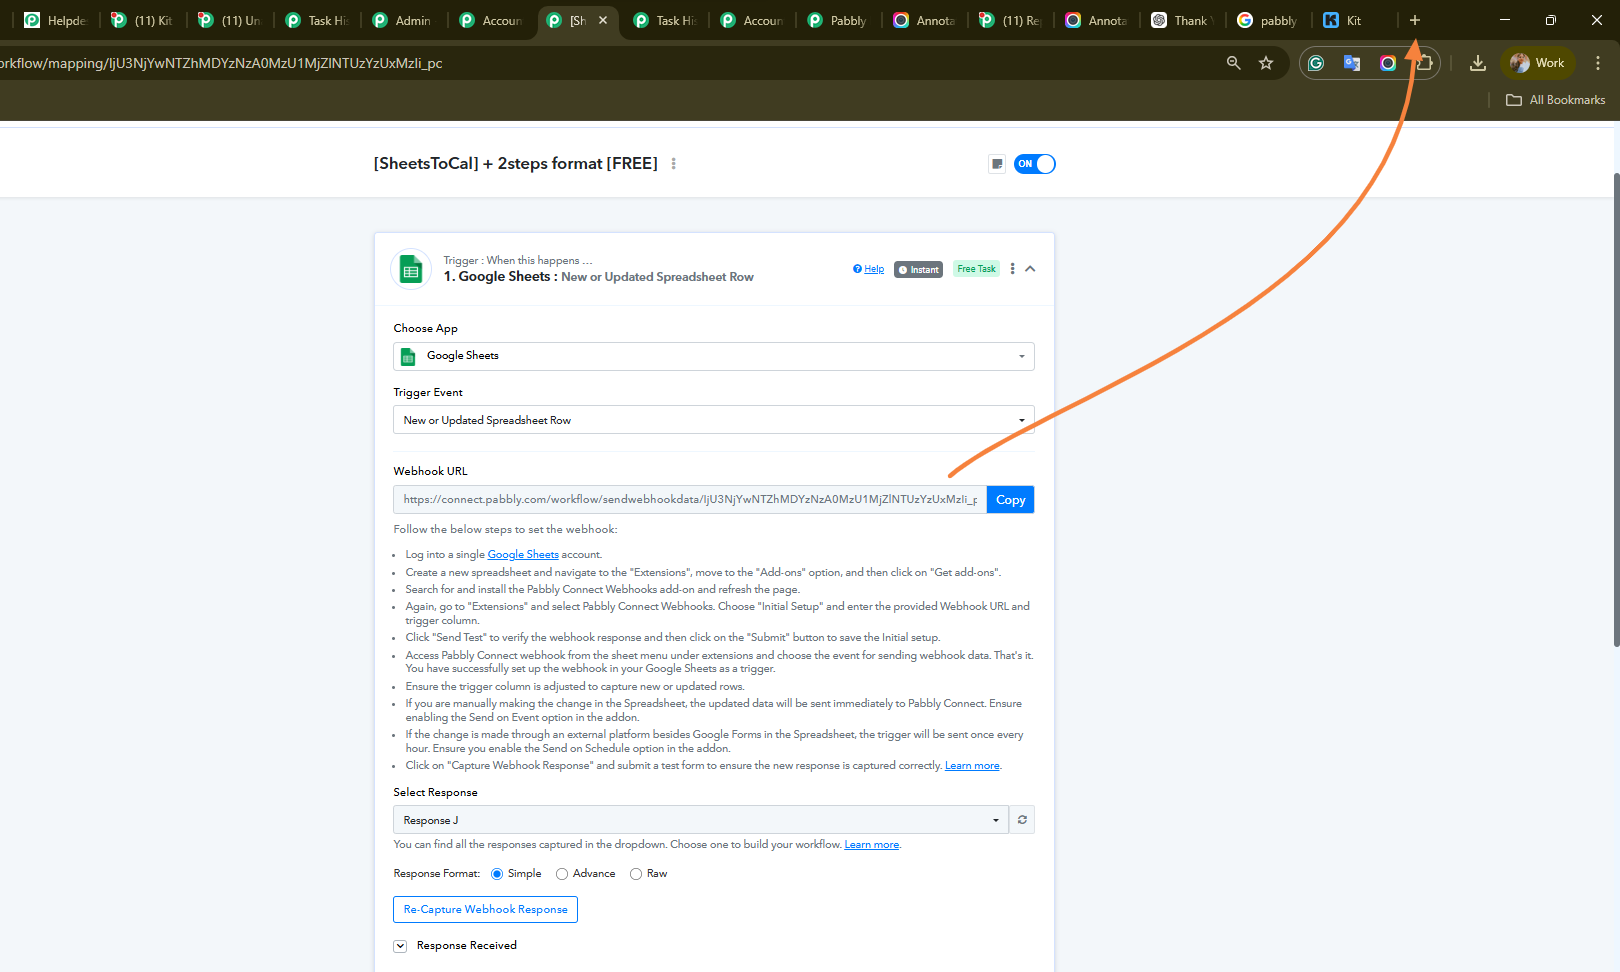The width and height of the screenshot is (1620, 972).
Task: Click the zoom magnifier icon in address bar
Action: [1233, 63]
